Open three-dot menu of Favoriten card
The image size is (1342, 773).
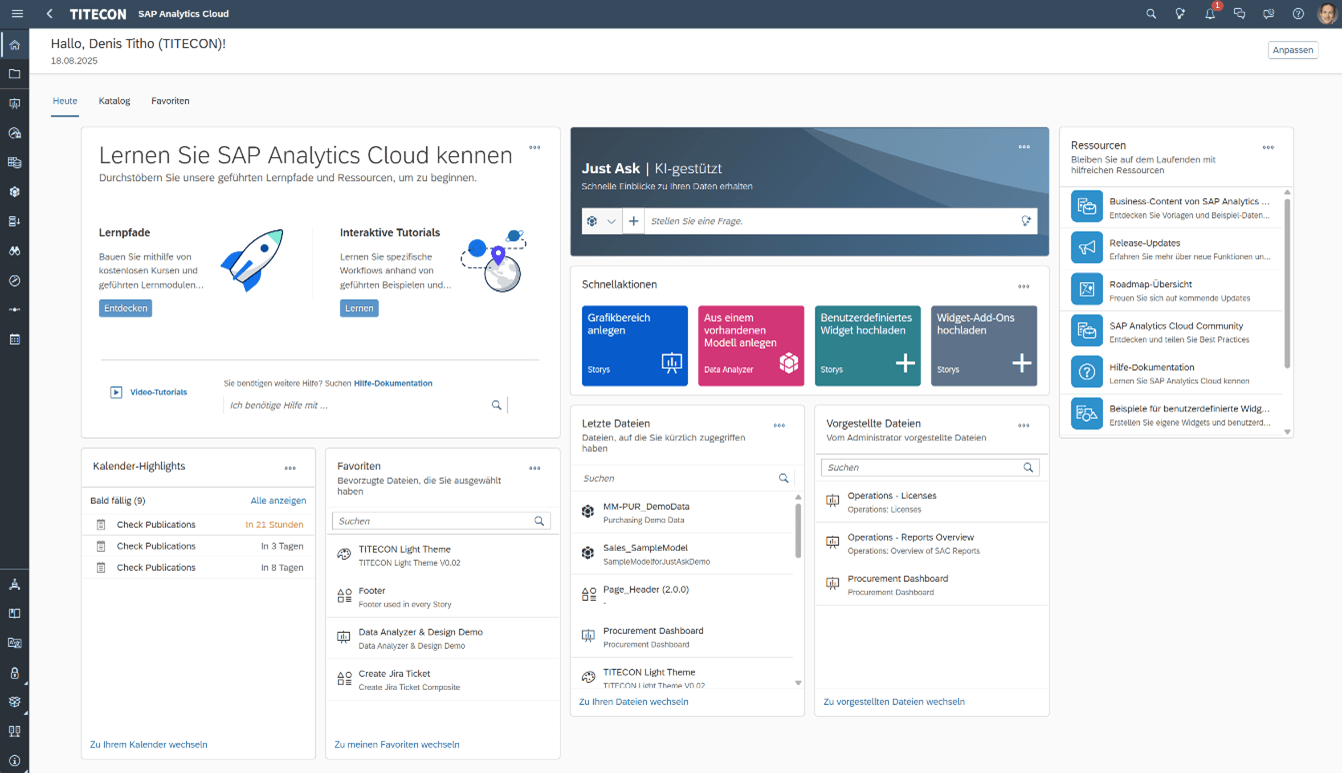(x=535, y=468)
